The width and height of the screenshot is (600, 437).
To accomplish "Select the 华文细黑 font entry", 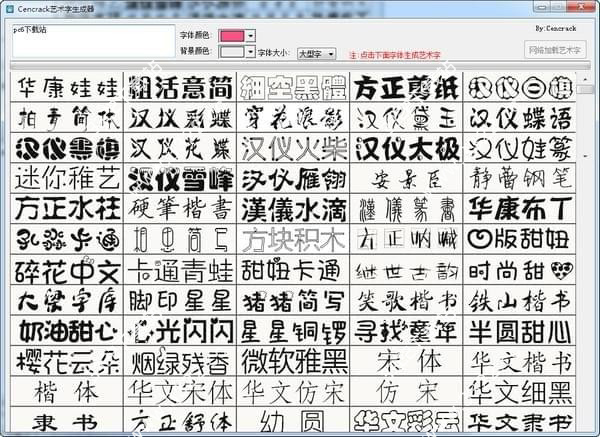I will tap(519, 392).
